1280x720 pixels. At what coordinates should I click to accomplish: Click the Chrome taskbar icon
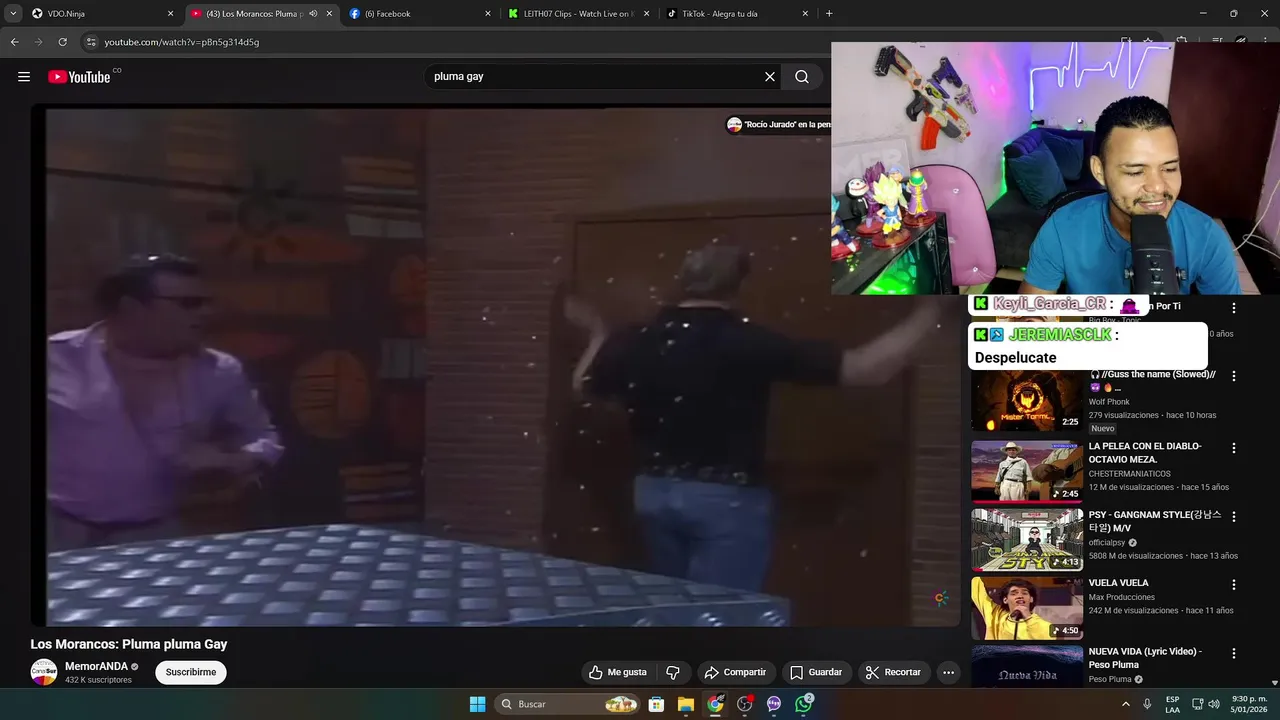tap(715, 704)
